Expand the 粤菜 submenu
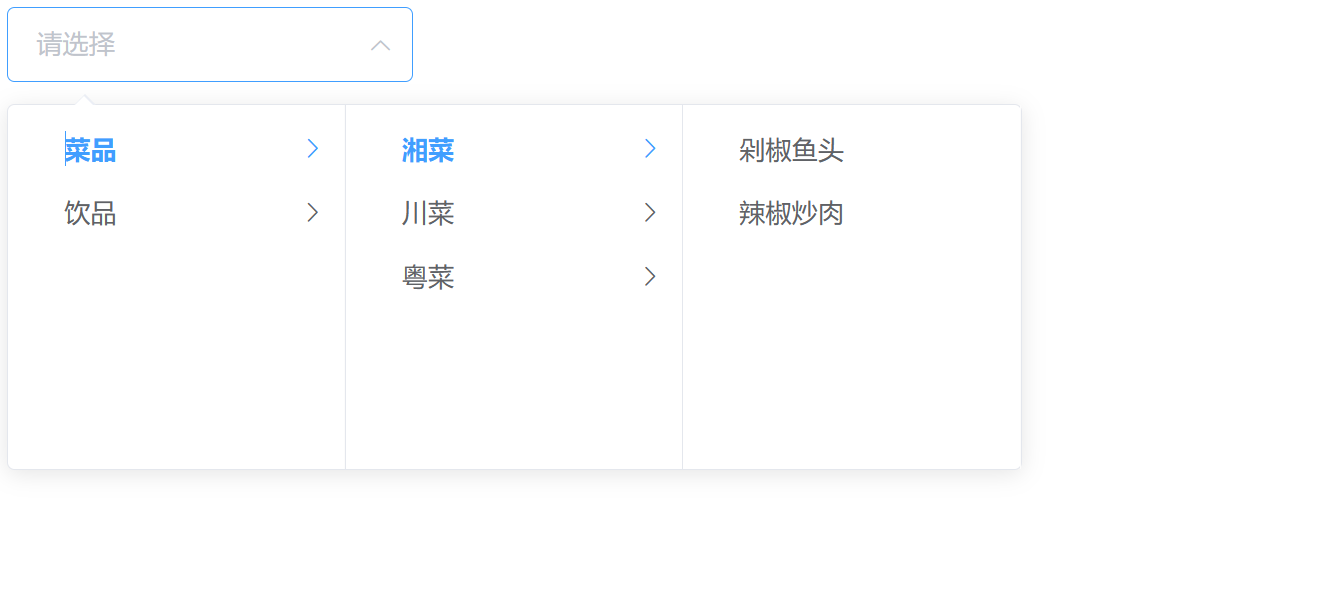 coord(428,277)
